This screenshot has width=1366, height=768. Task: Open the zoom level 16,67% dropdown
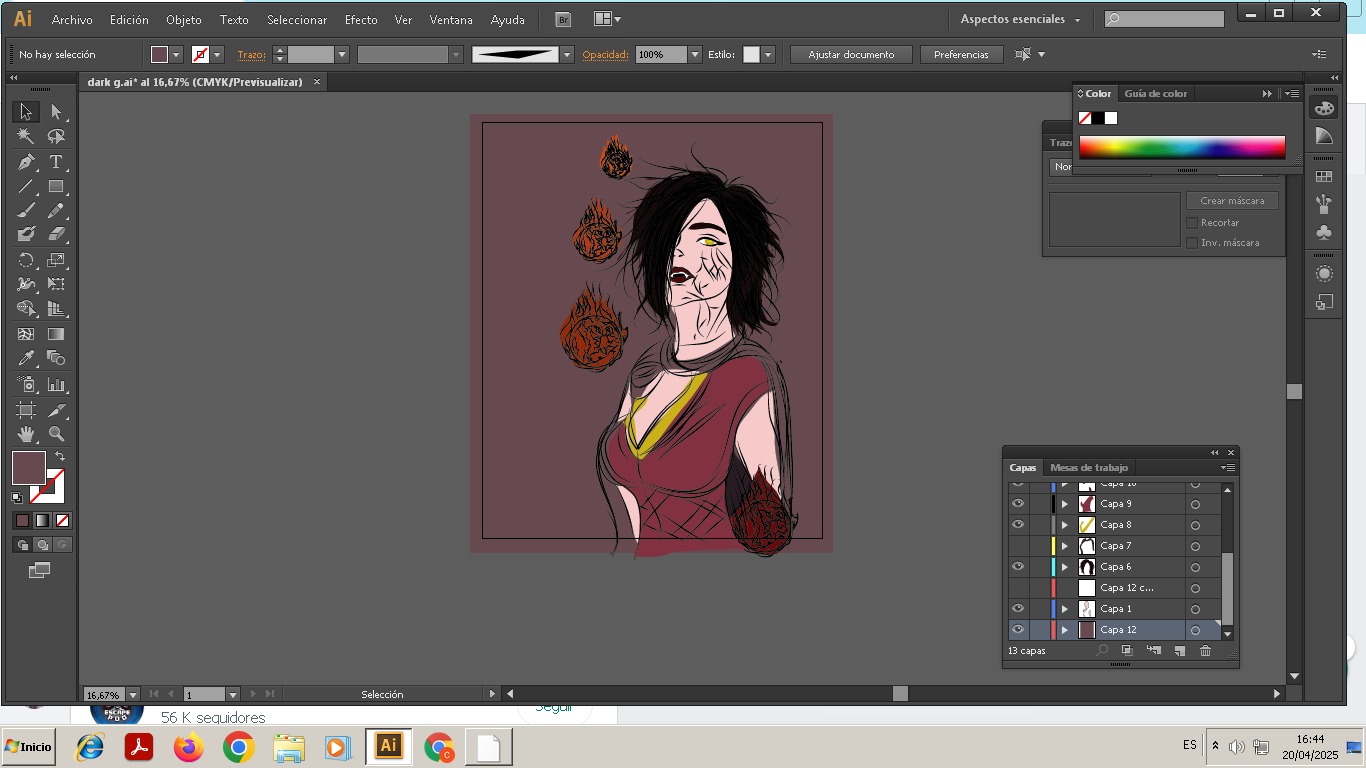coord(133,694)
